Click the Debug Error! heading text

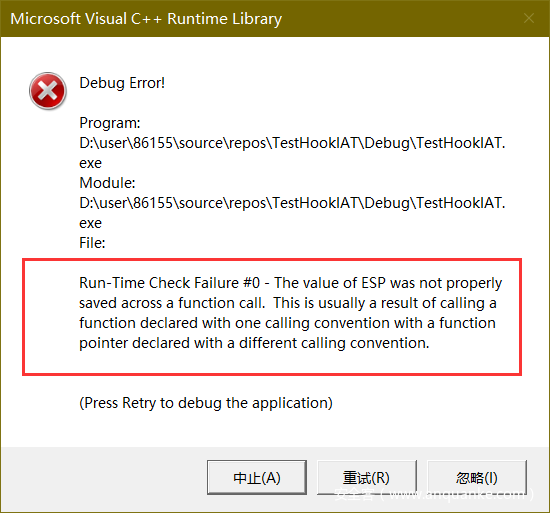(x=122, y=83)
